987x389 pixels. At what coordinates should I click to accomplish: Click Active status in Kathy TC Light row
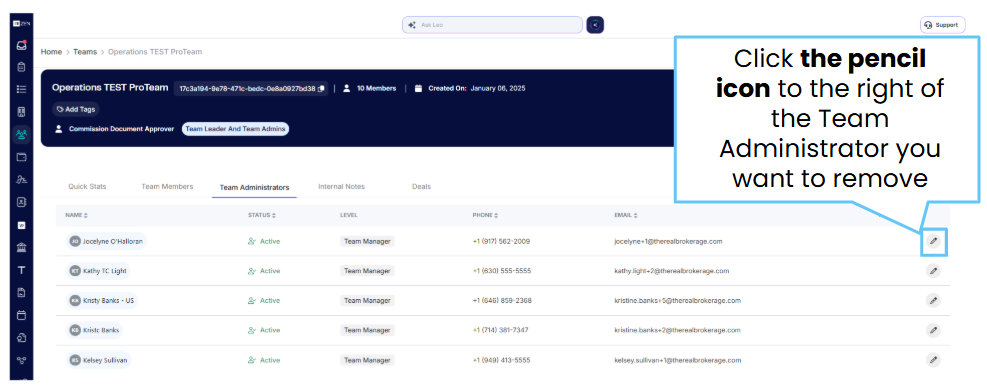[x=264, y=271]
